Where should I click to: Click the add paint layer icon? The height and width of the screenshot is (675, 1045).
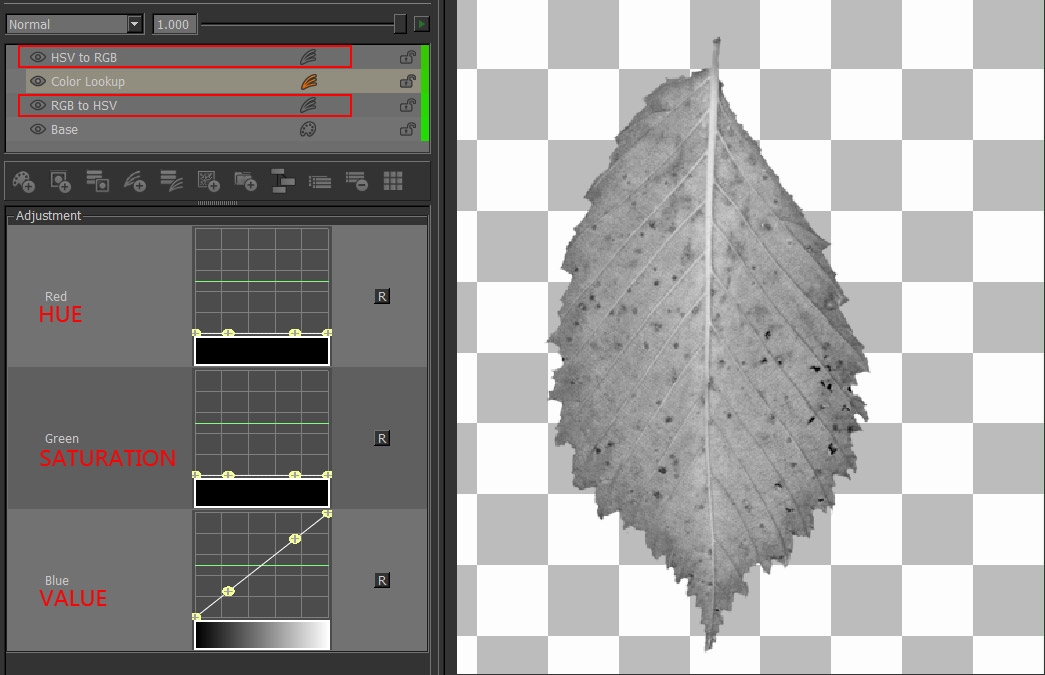pos(24,181)
